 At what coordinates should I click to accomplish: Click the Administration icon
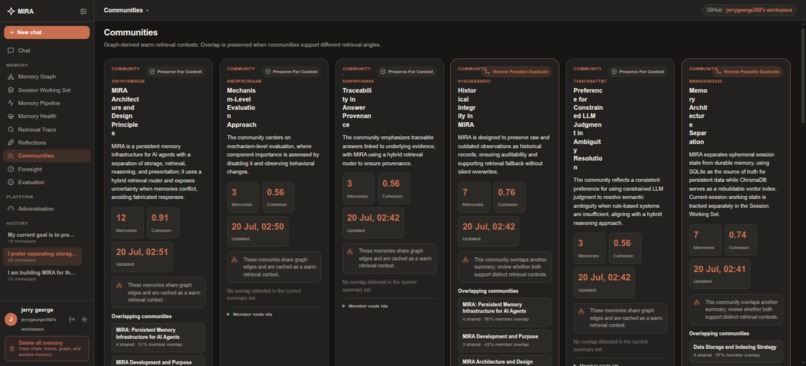tap(11, 209)
